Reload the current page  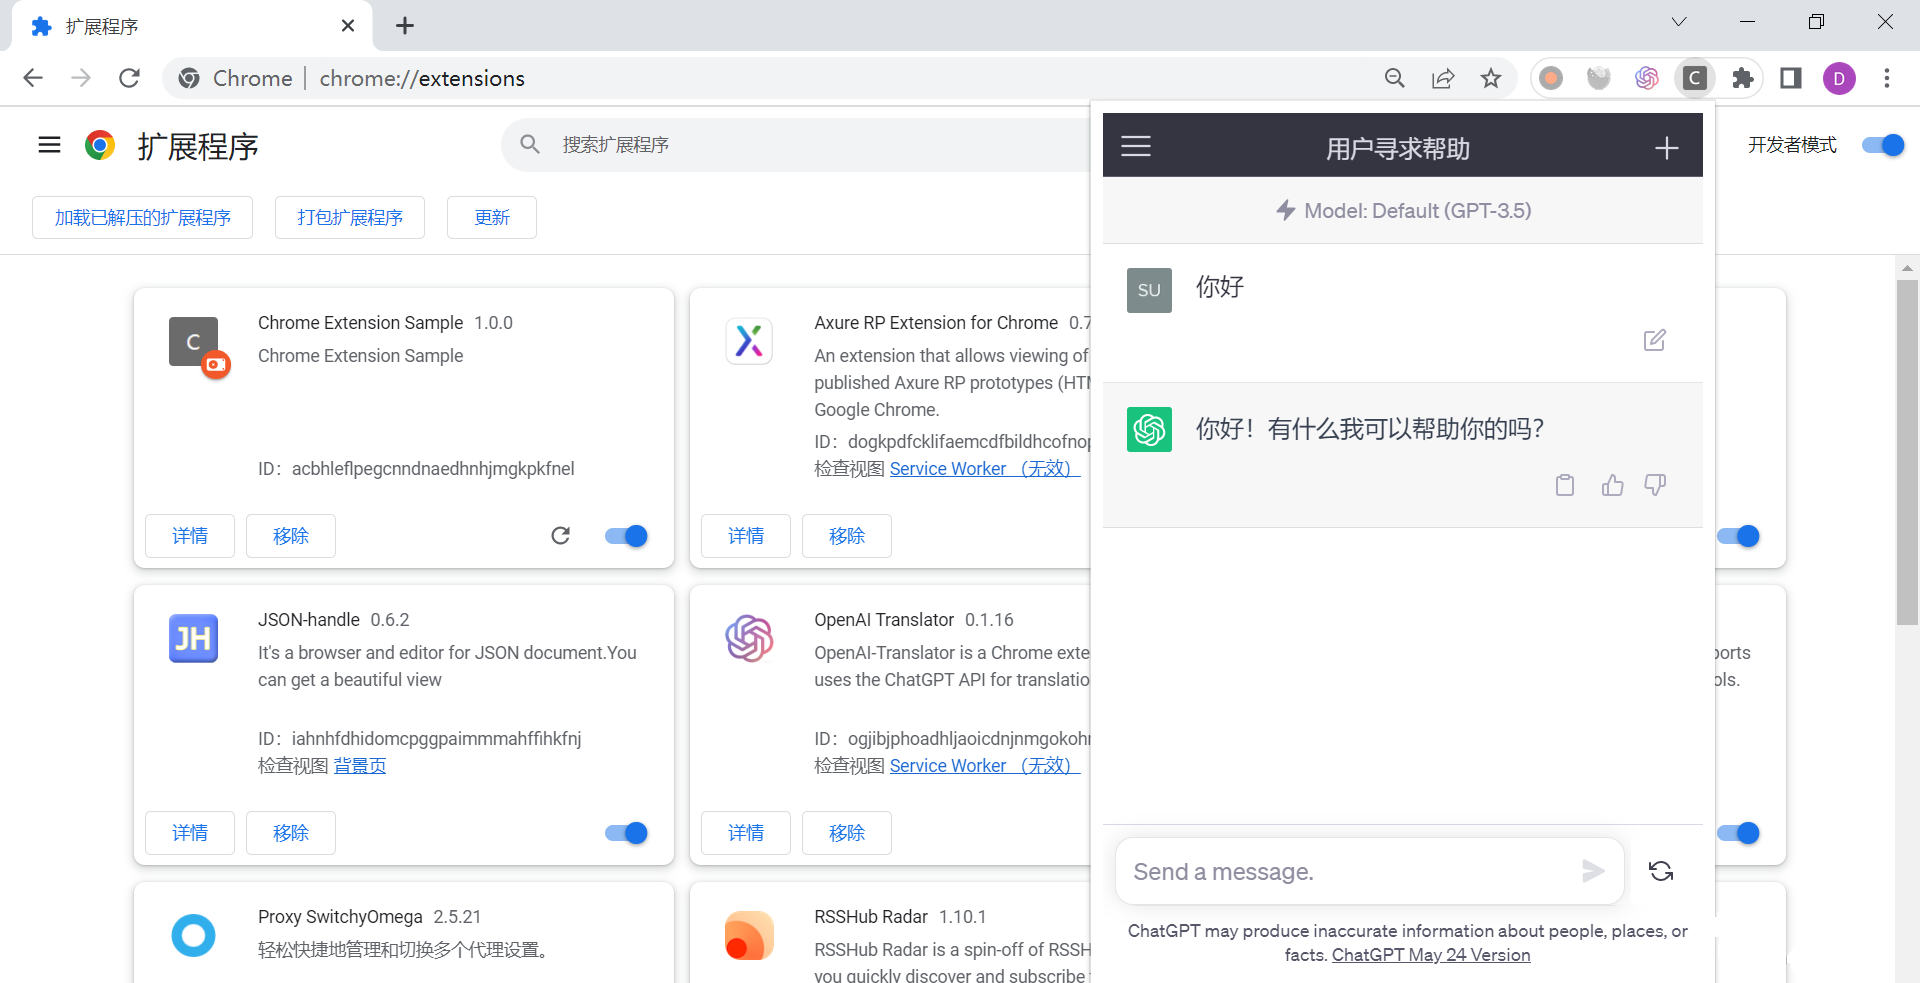pos(129,78)
